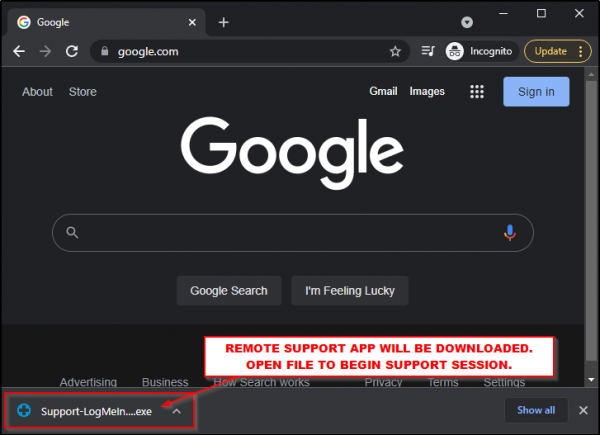Start voice search with microphone icon
600x435 pixels.
[509, 233]
